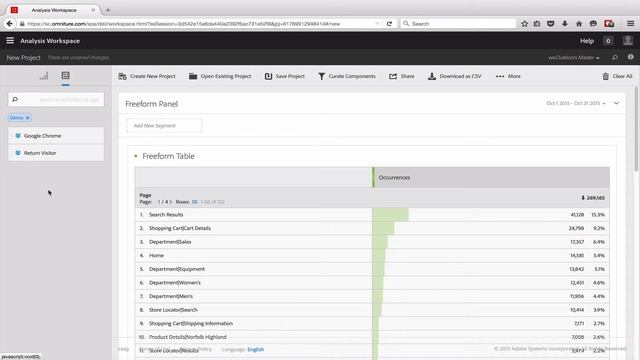Reload the page with the refresh icon
Screen dimensions: 640x360
(389, 24)
